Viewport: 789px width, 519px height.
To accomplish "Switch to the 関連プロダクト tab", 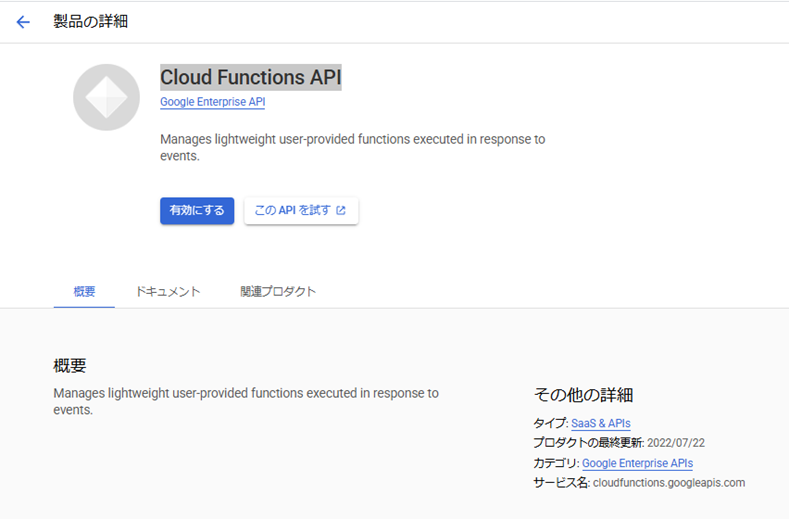I will [x=278, y=291].
